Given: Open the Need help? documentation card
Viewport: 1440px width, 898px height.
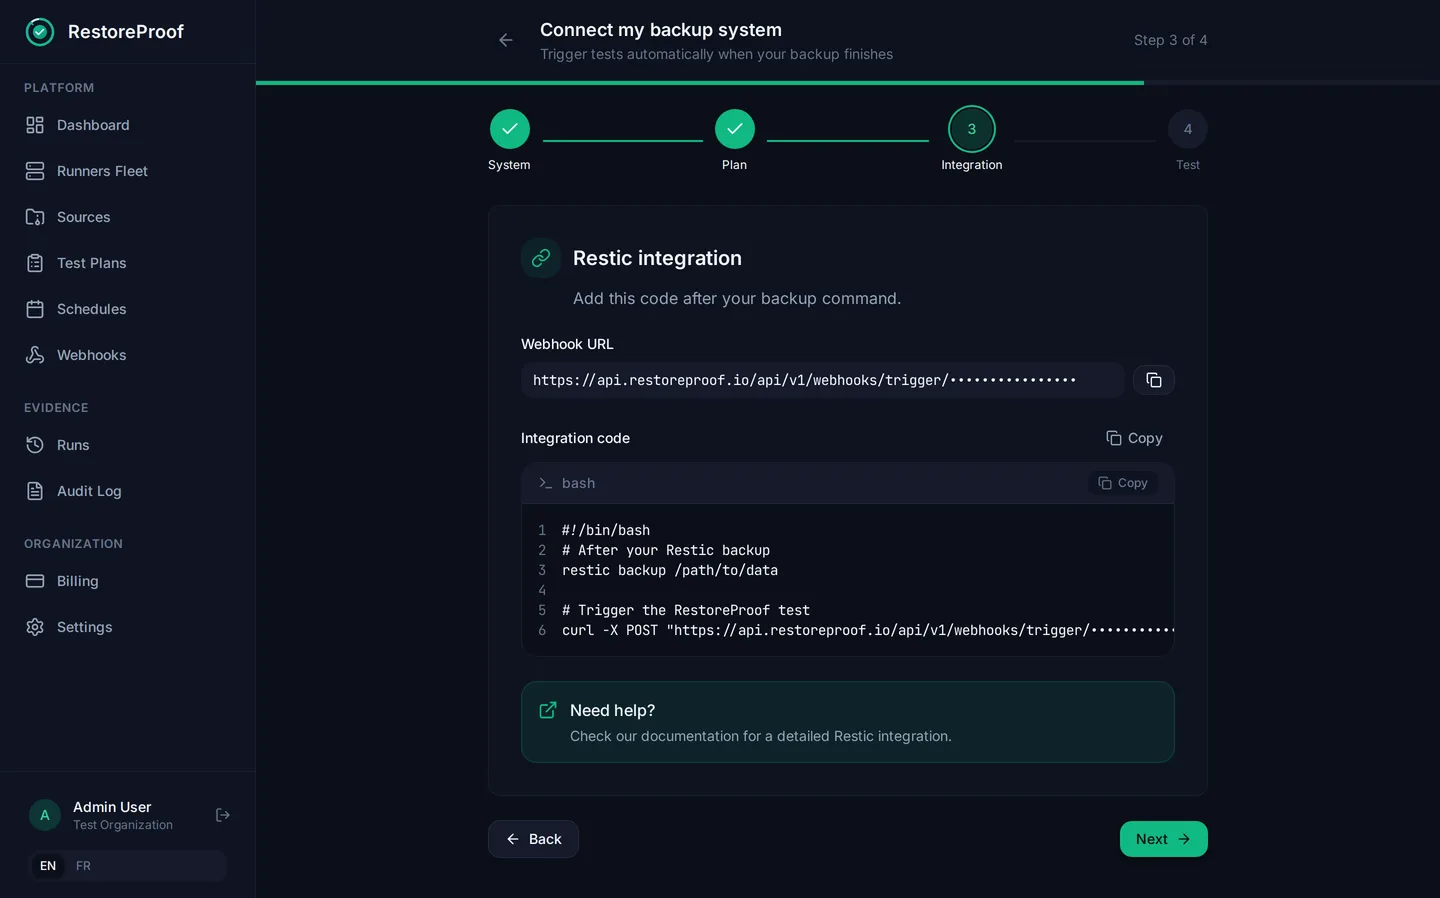Looking at the screenshot, I should 848,722.
